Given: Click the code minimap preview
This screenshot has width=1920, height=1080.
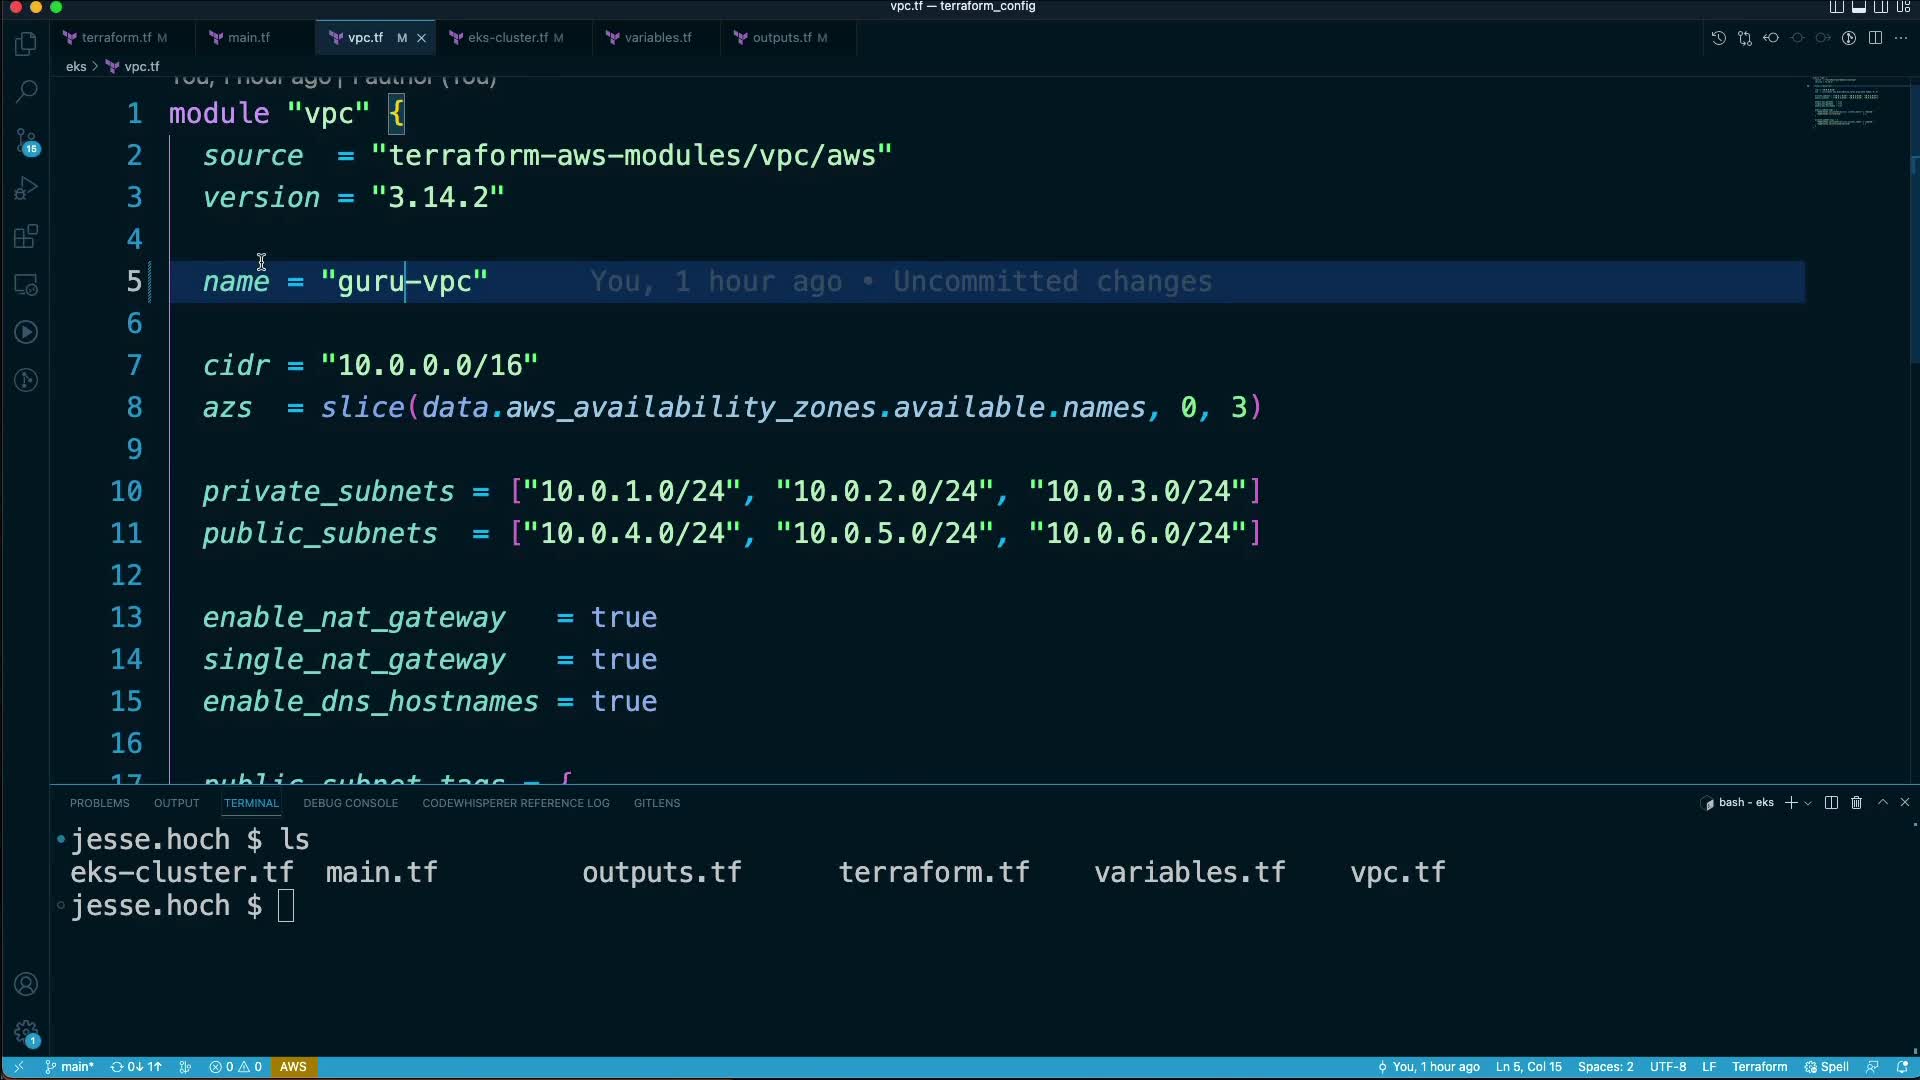Looking at the screenshot, I should pos(1846,102).
